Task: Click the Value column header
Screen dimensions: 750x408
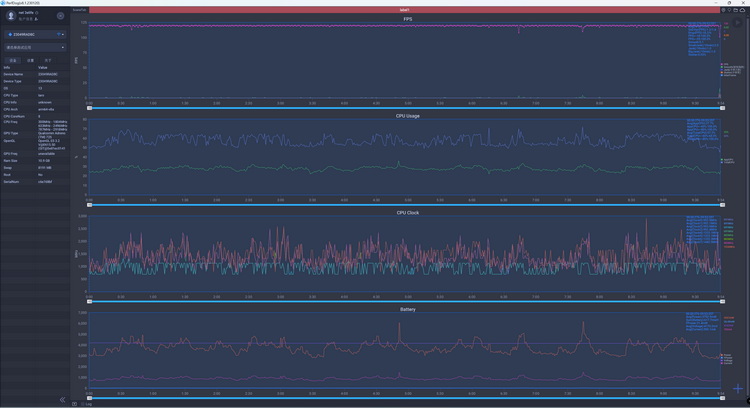Action: [x=43, y=67]
